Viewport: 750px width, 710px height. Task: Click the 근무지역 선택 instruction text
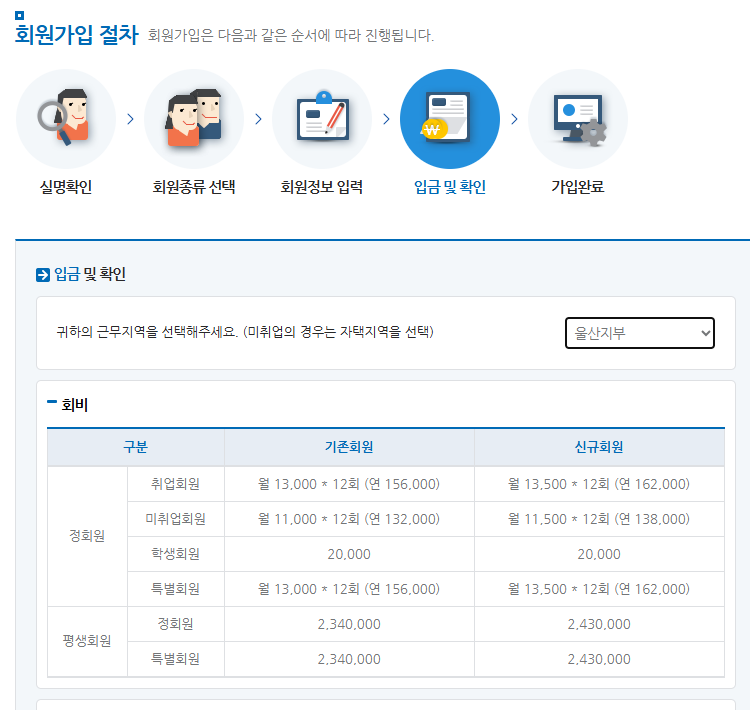click(x=245, y=332)
